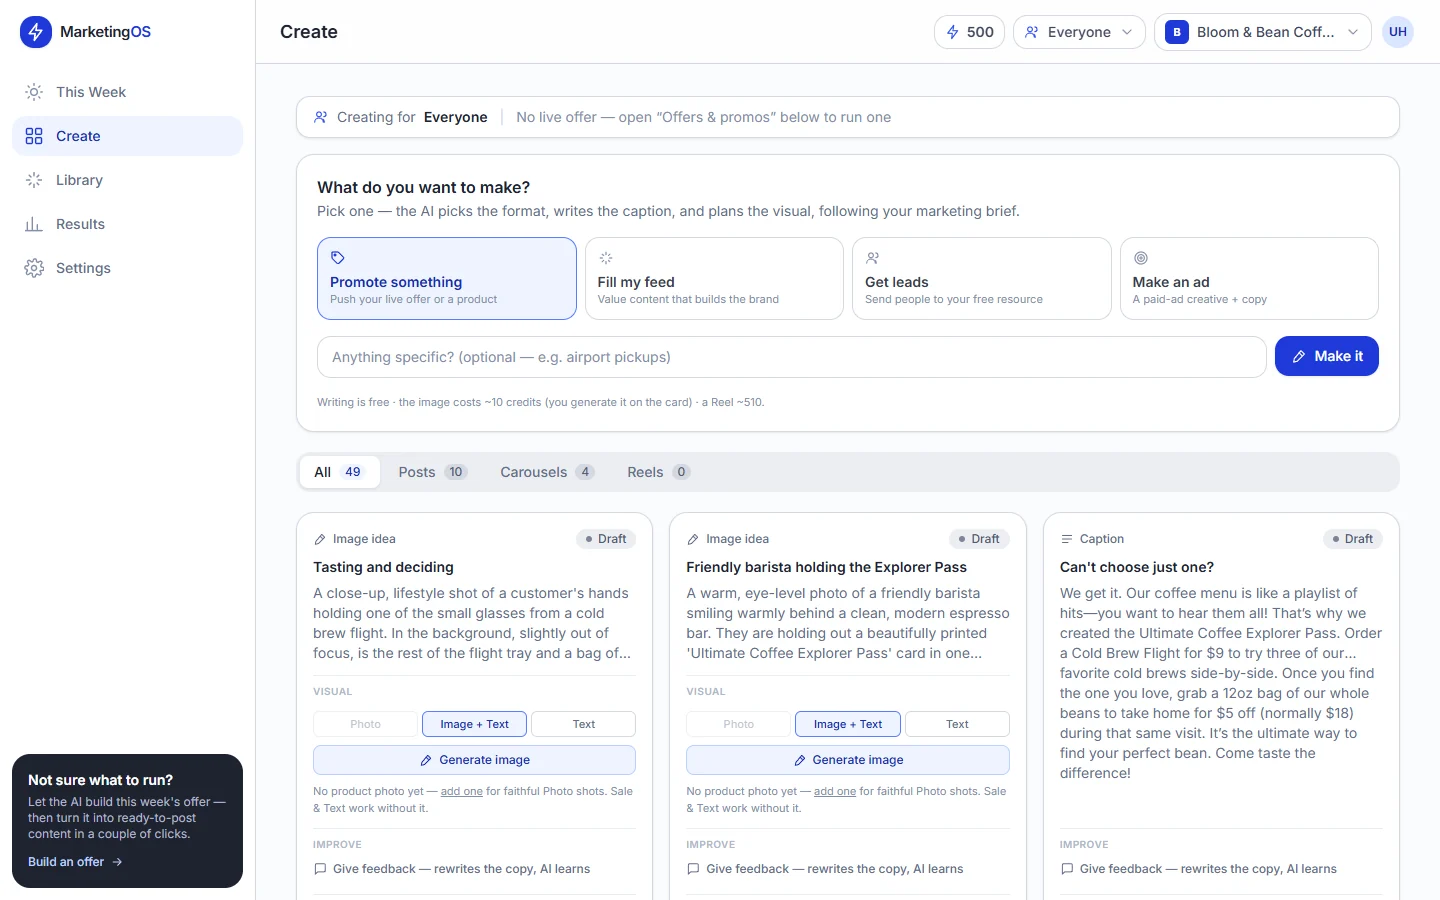Click the pencil icon on Tasting and deciding card
Viewport: 1440px width, 900px height.
(x=320, y=539)
